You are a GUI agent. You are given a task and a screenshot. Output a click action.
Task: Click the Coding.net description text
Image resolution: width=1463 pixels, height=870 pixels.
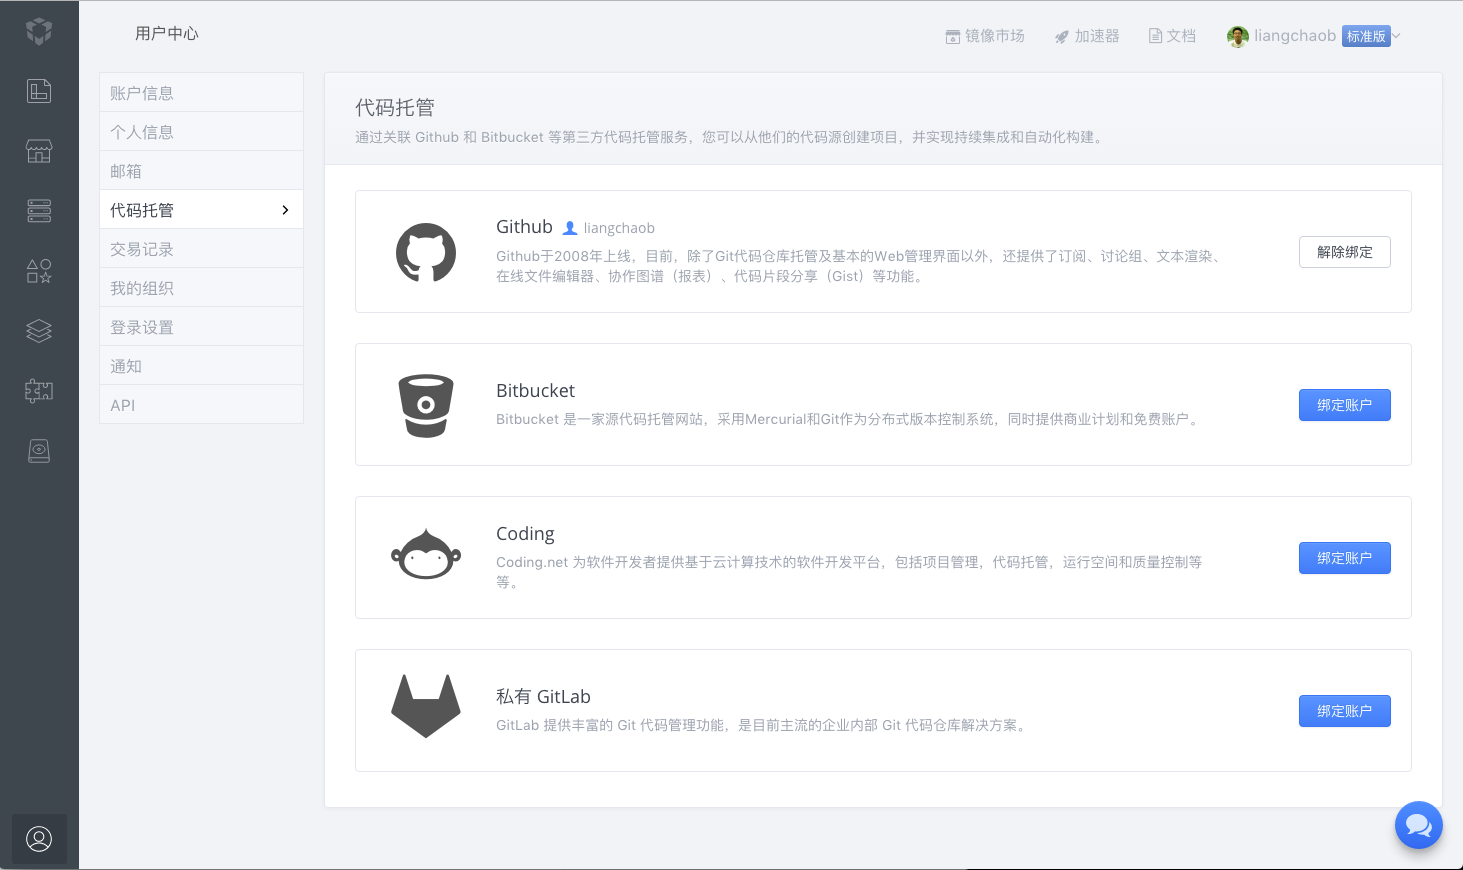click(x=849, y=572)
